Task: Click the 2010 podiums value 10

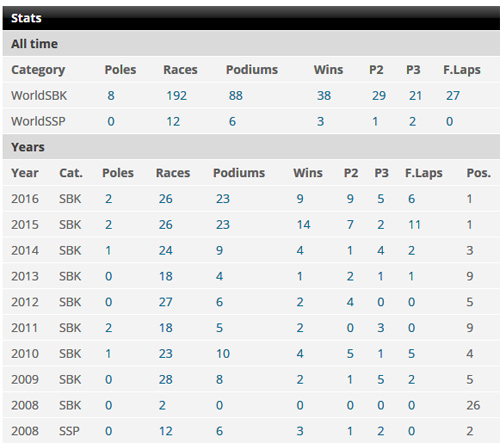Action: pos(223,354)
